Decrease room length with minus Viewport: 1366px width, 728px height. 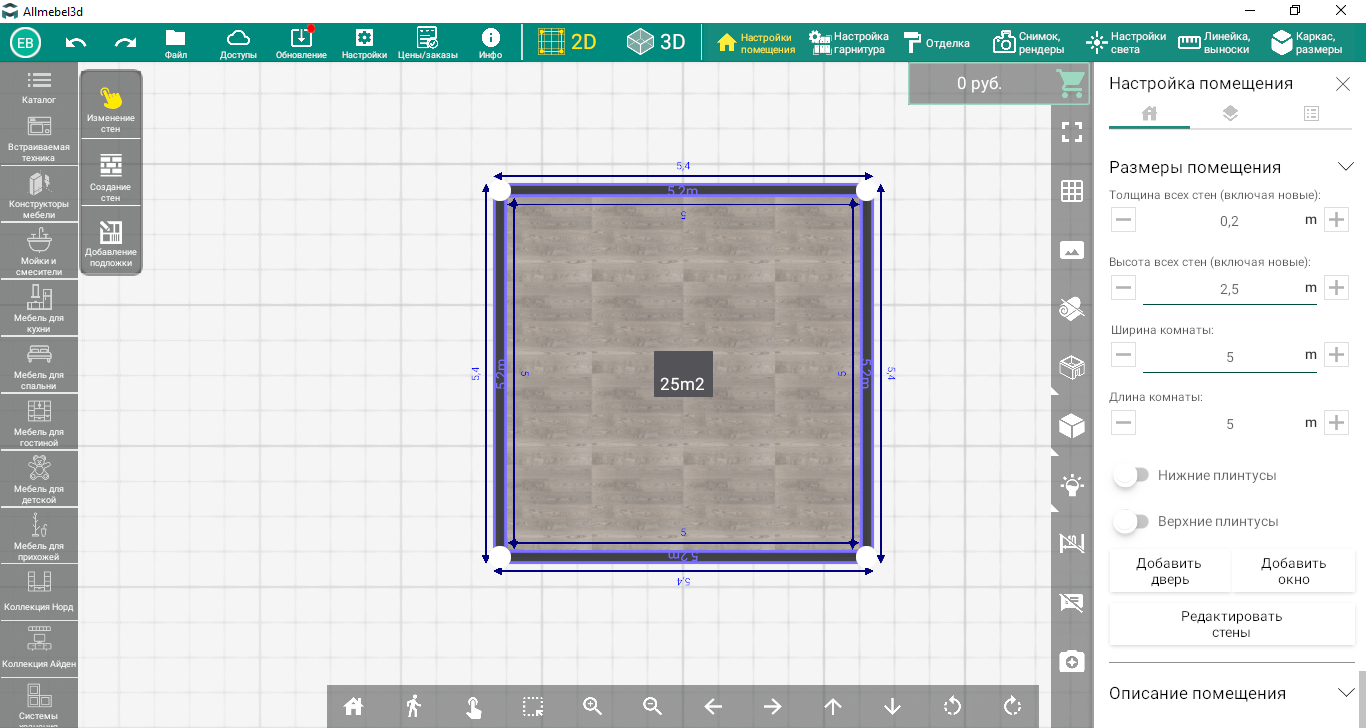point(1123,423)
